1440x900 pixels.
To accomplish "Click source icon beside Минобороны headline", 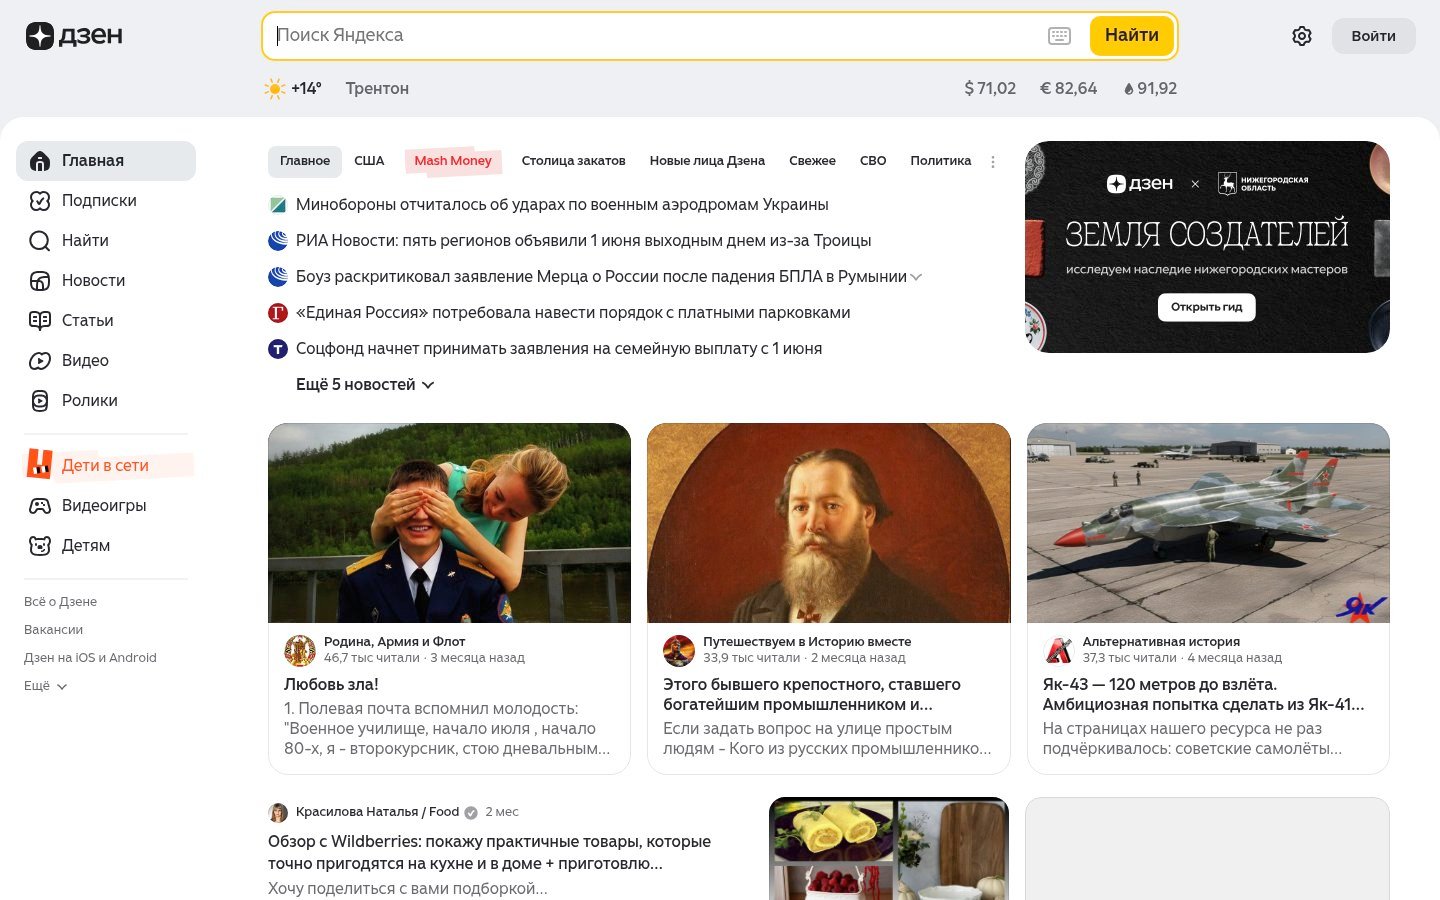I will click(x=278, y=205).
